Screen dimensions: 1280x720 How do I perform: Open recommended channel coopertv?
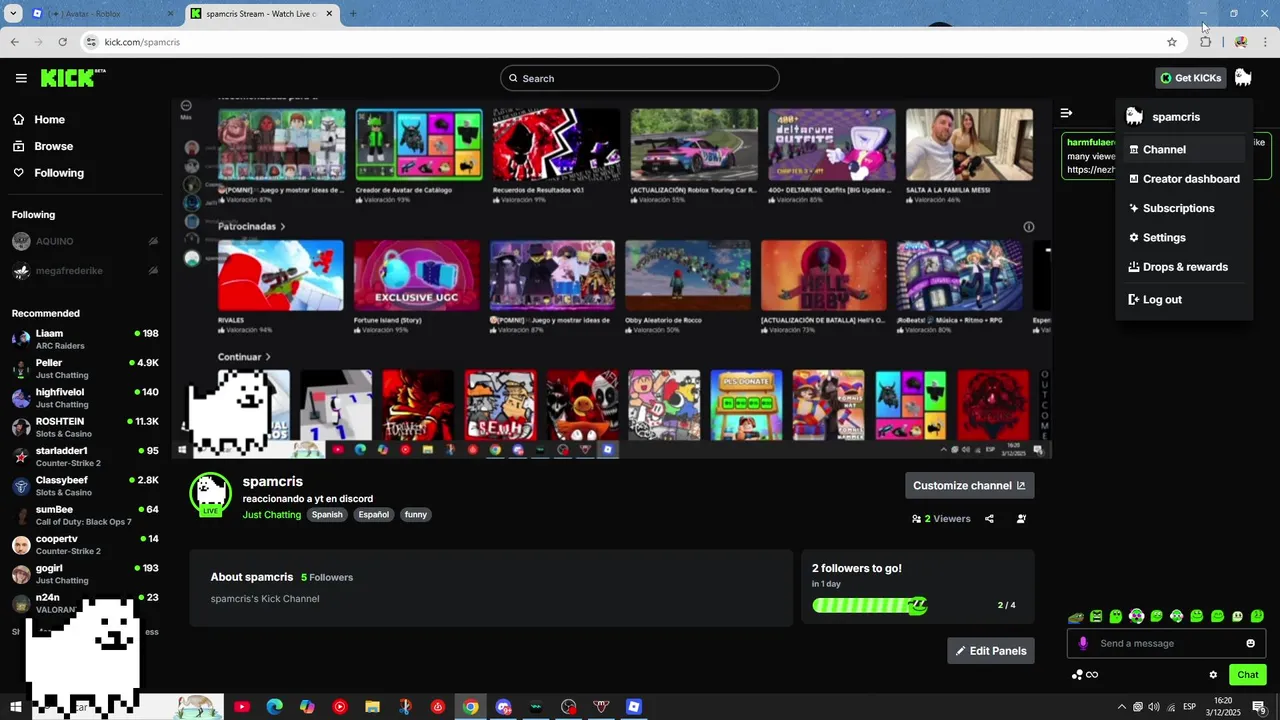[x=85, y=544]
